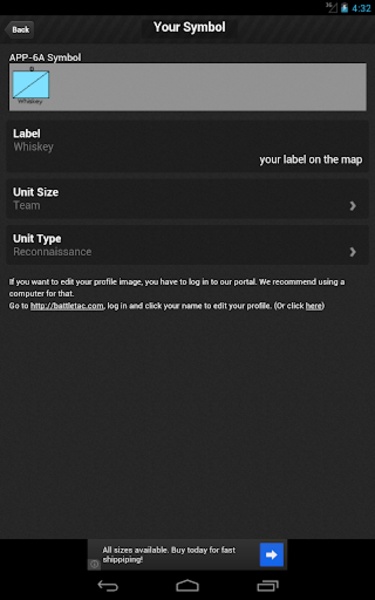Tap the 4:32 clock in status bar
This screenshot has width=375, height=600.
362,8
